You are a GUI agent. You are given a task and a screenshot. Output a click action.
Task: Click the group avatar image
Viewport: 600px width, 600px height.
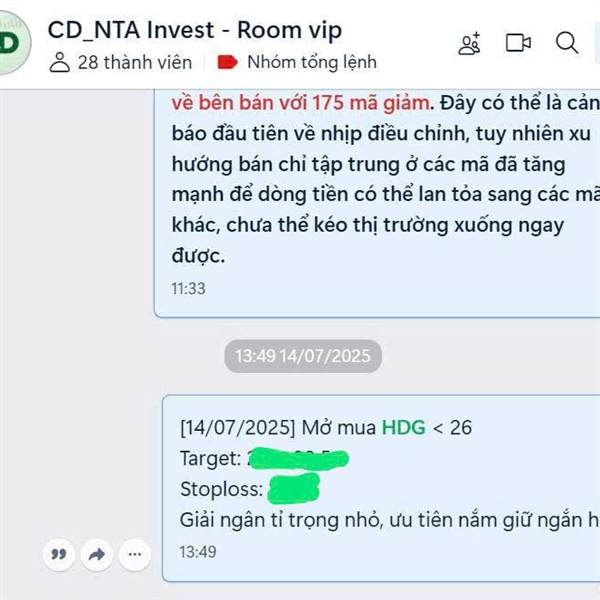coord(13,42)
